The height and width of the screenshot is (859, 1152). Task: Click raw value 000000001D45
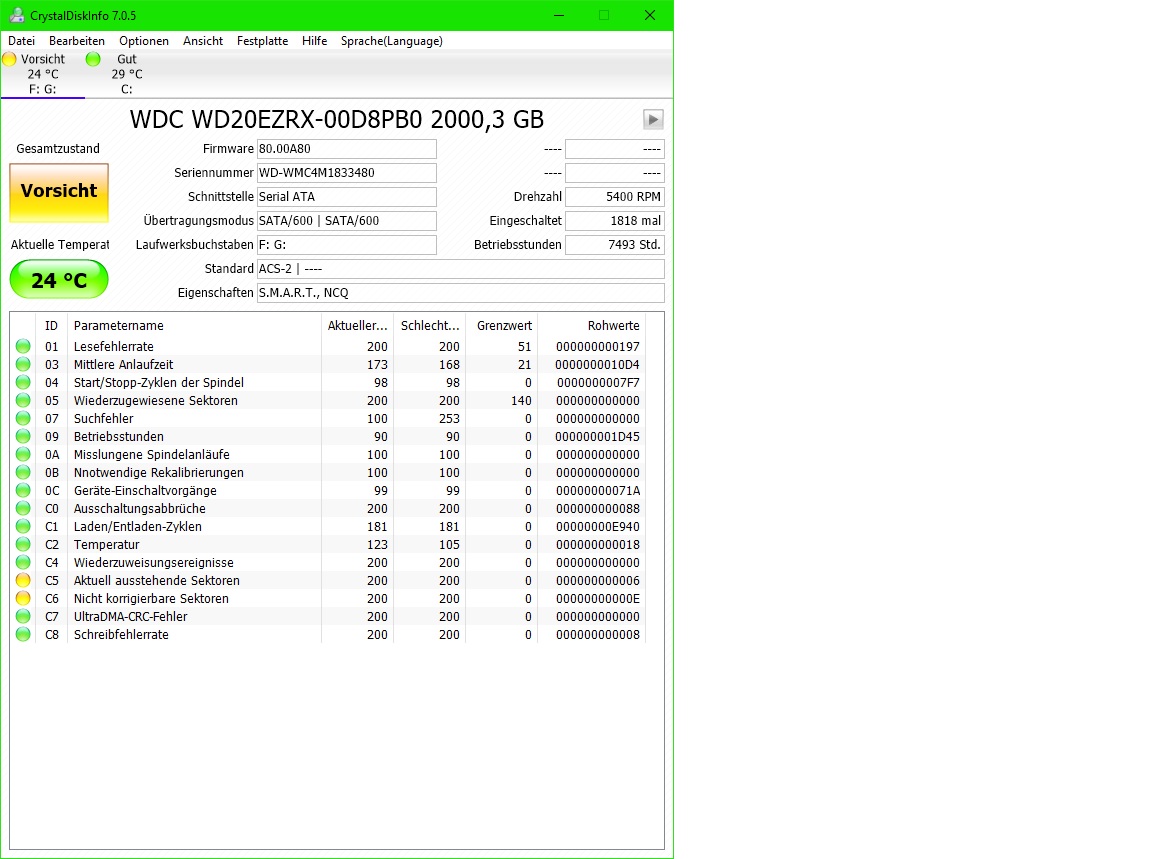(597, 436)
